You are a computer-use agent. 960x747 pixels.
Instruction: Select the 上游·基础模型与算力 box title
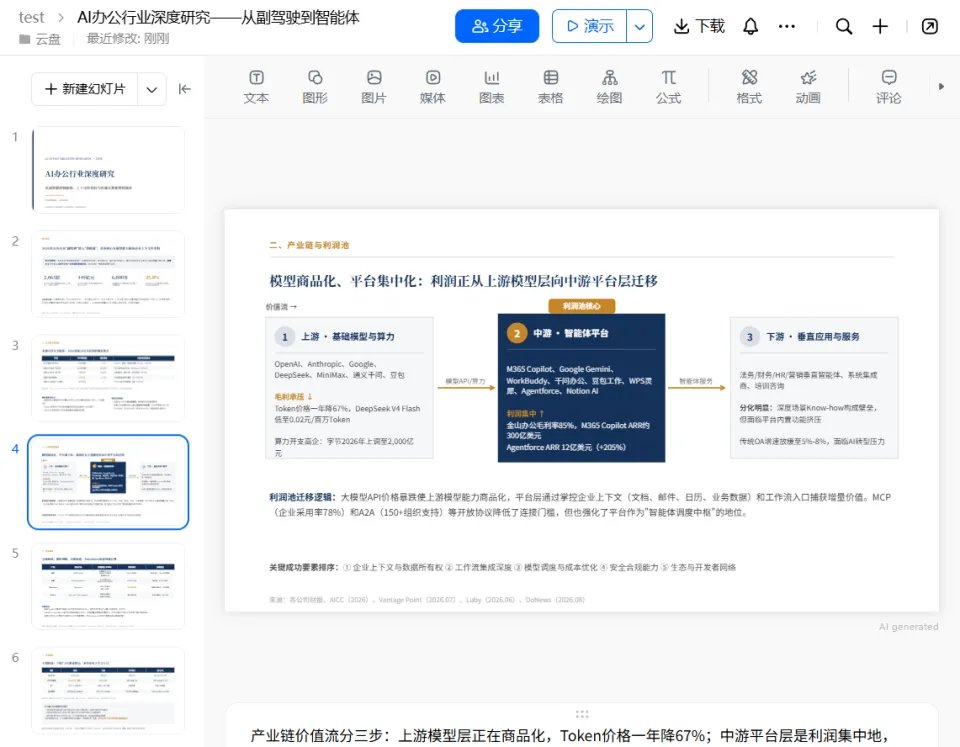pos(348,337)
